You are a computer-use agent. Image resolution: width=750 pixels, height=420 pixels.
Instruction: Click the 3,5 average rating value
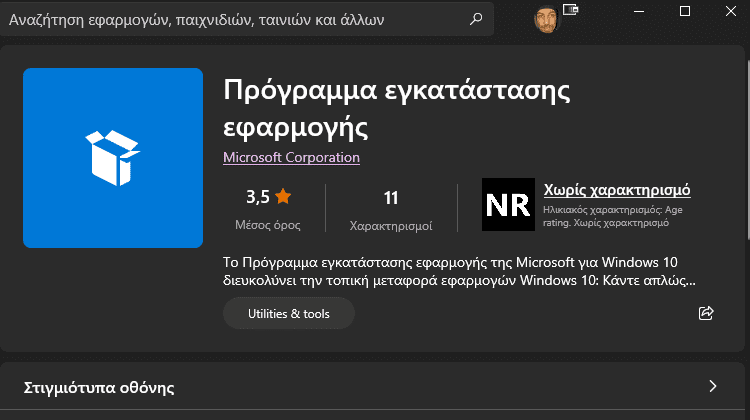[258, 197]
